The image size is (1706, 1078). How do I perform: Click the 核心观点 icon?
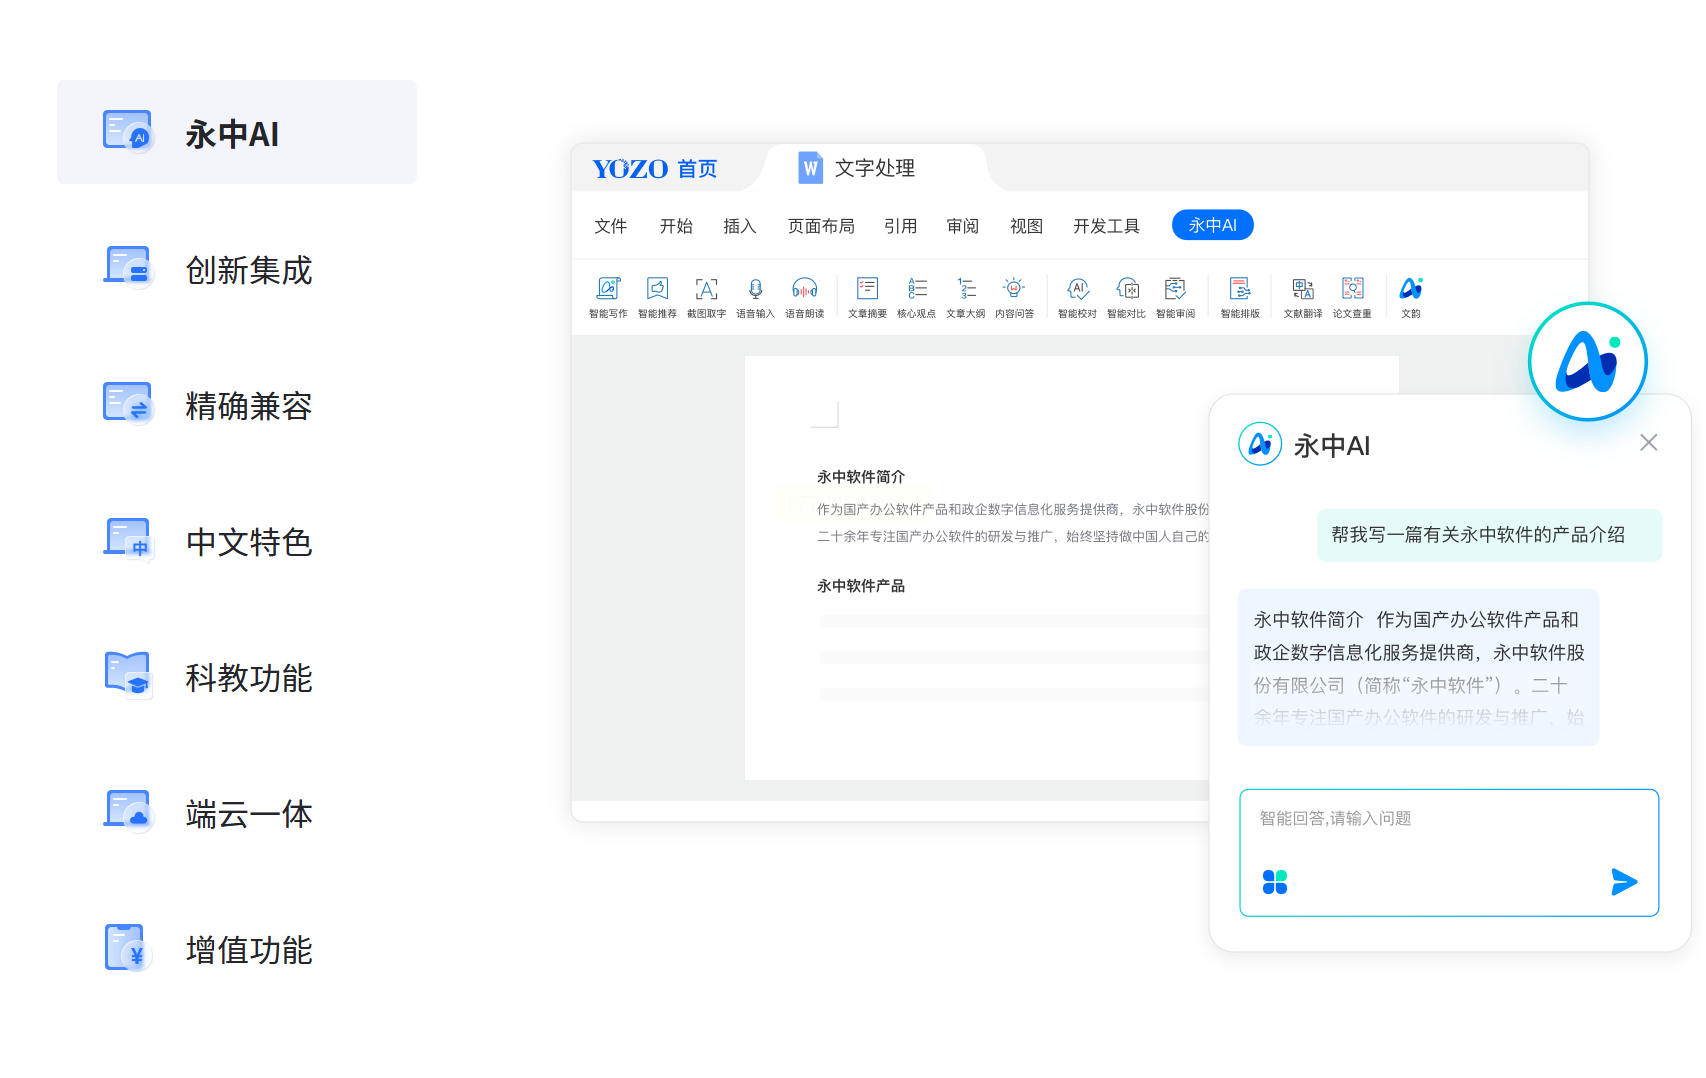click(916, 297)
